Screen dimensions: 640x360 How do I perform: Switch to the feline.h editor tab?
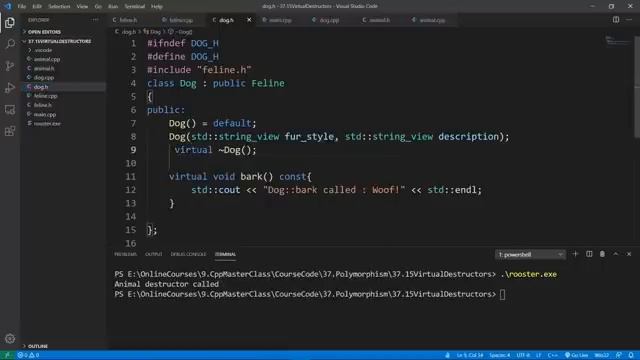coord(128,20)
